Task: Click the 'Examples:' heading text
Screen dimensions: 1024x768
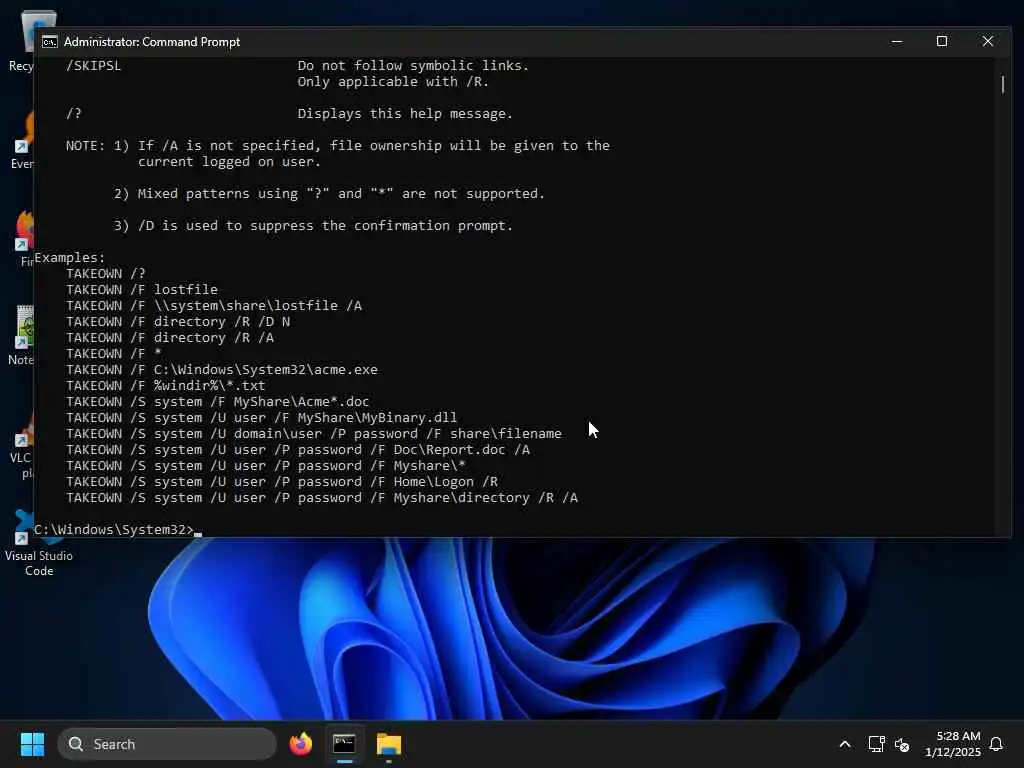Action: click(69, 257)
